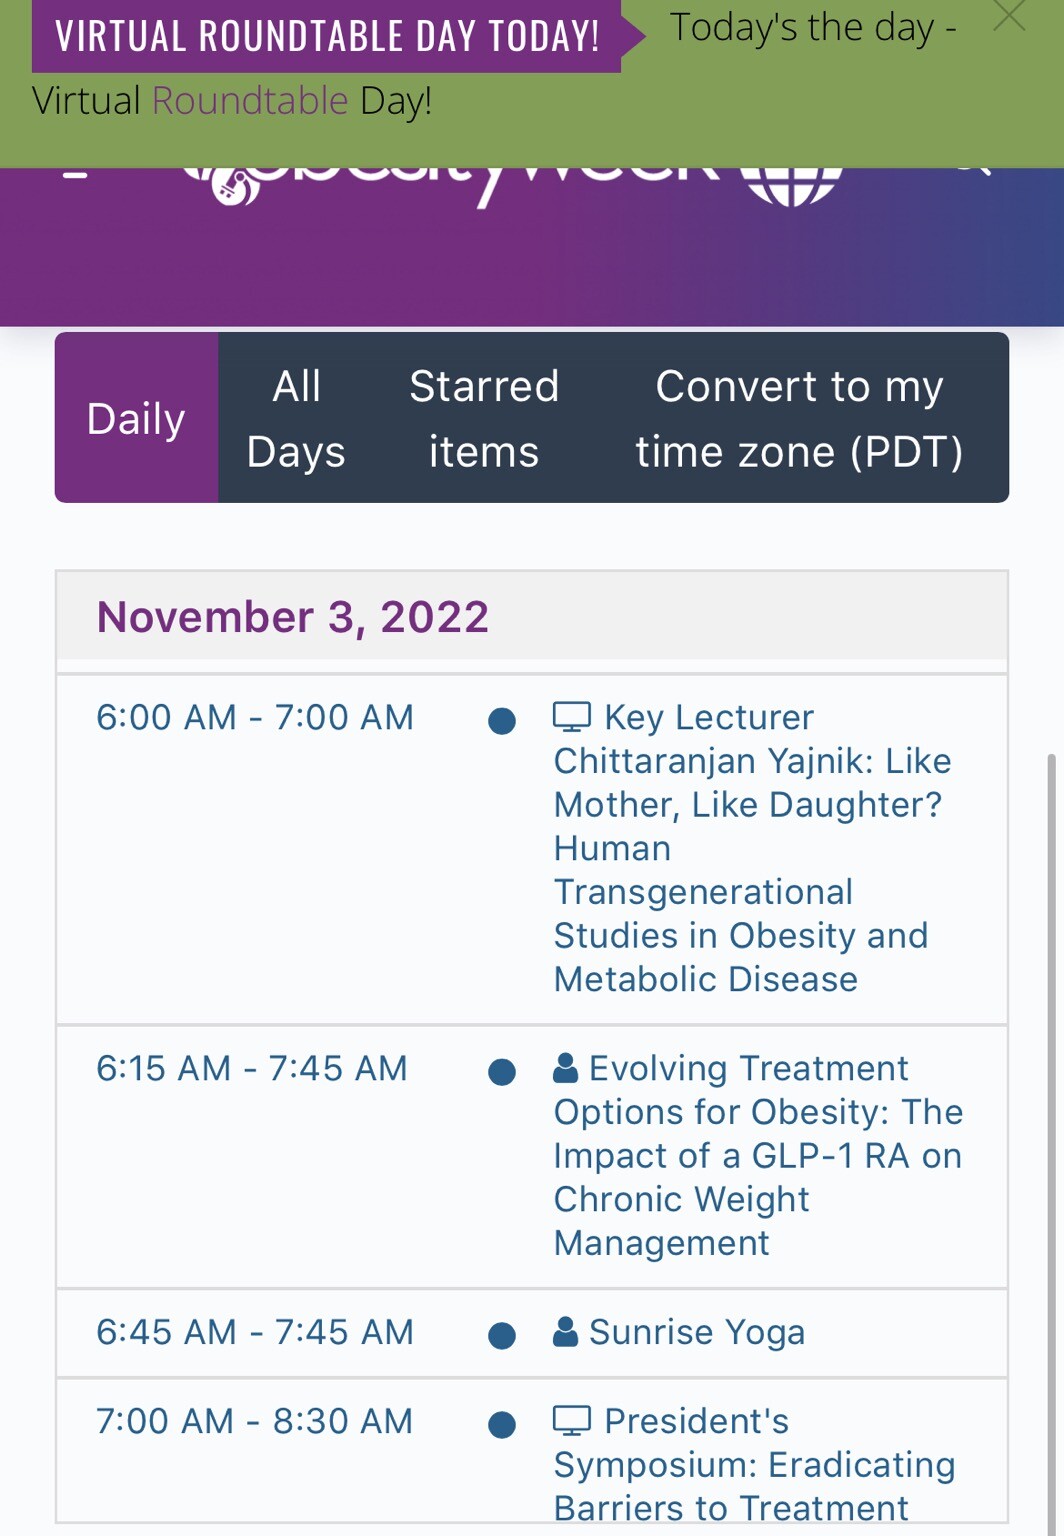1064x1536 pixels.
Task: Click the blue dot in Sunrise Yoga row
Action: point(502,1335)
